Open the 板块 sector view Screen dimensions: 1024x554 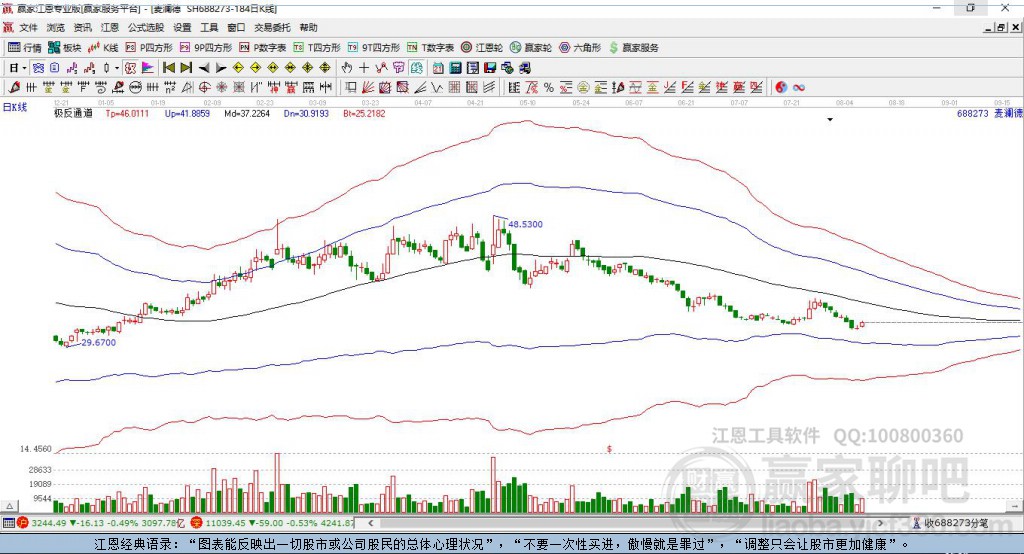(x=65, y=48)
